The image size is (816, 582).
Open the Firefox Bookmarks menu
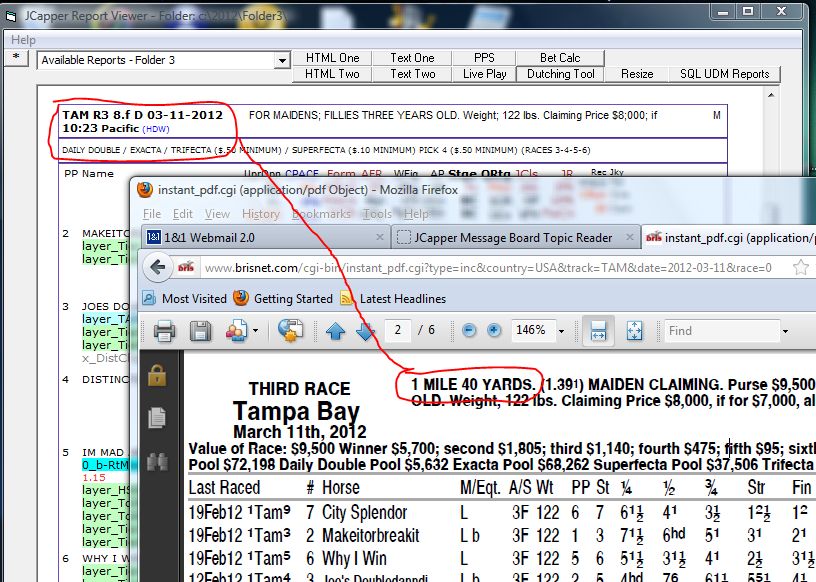click(x=322, y=214)
